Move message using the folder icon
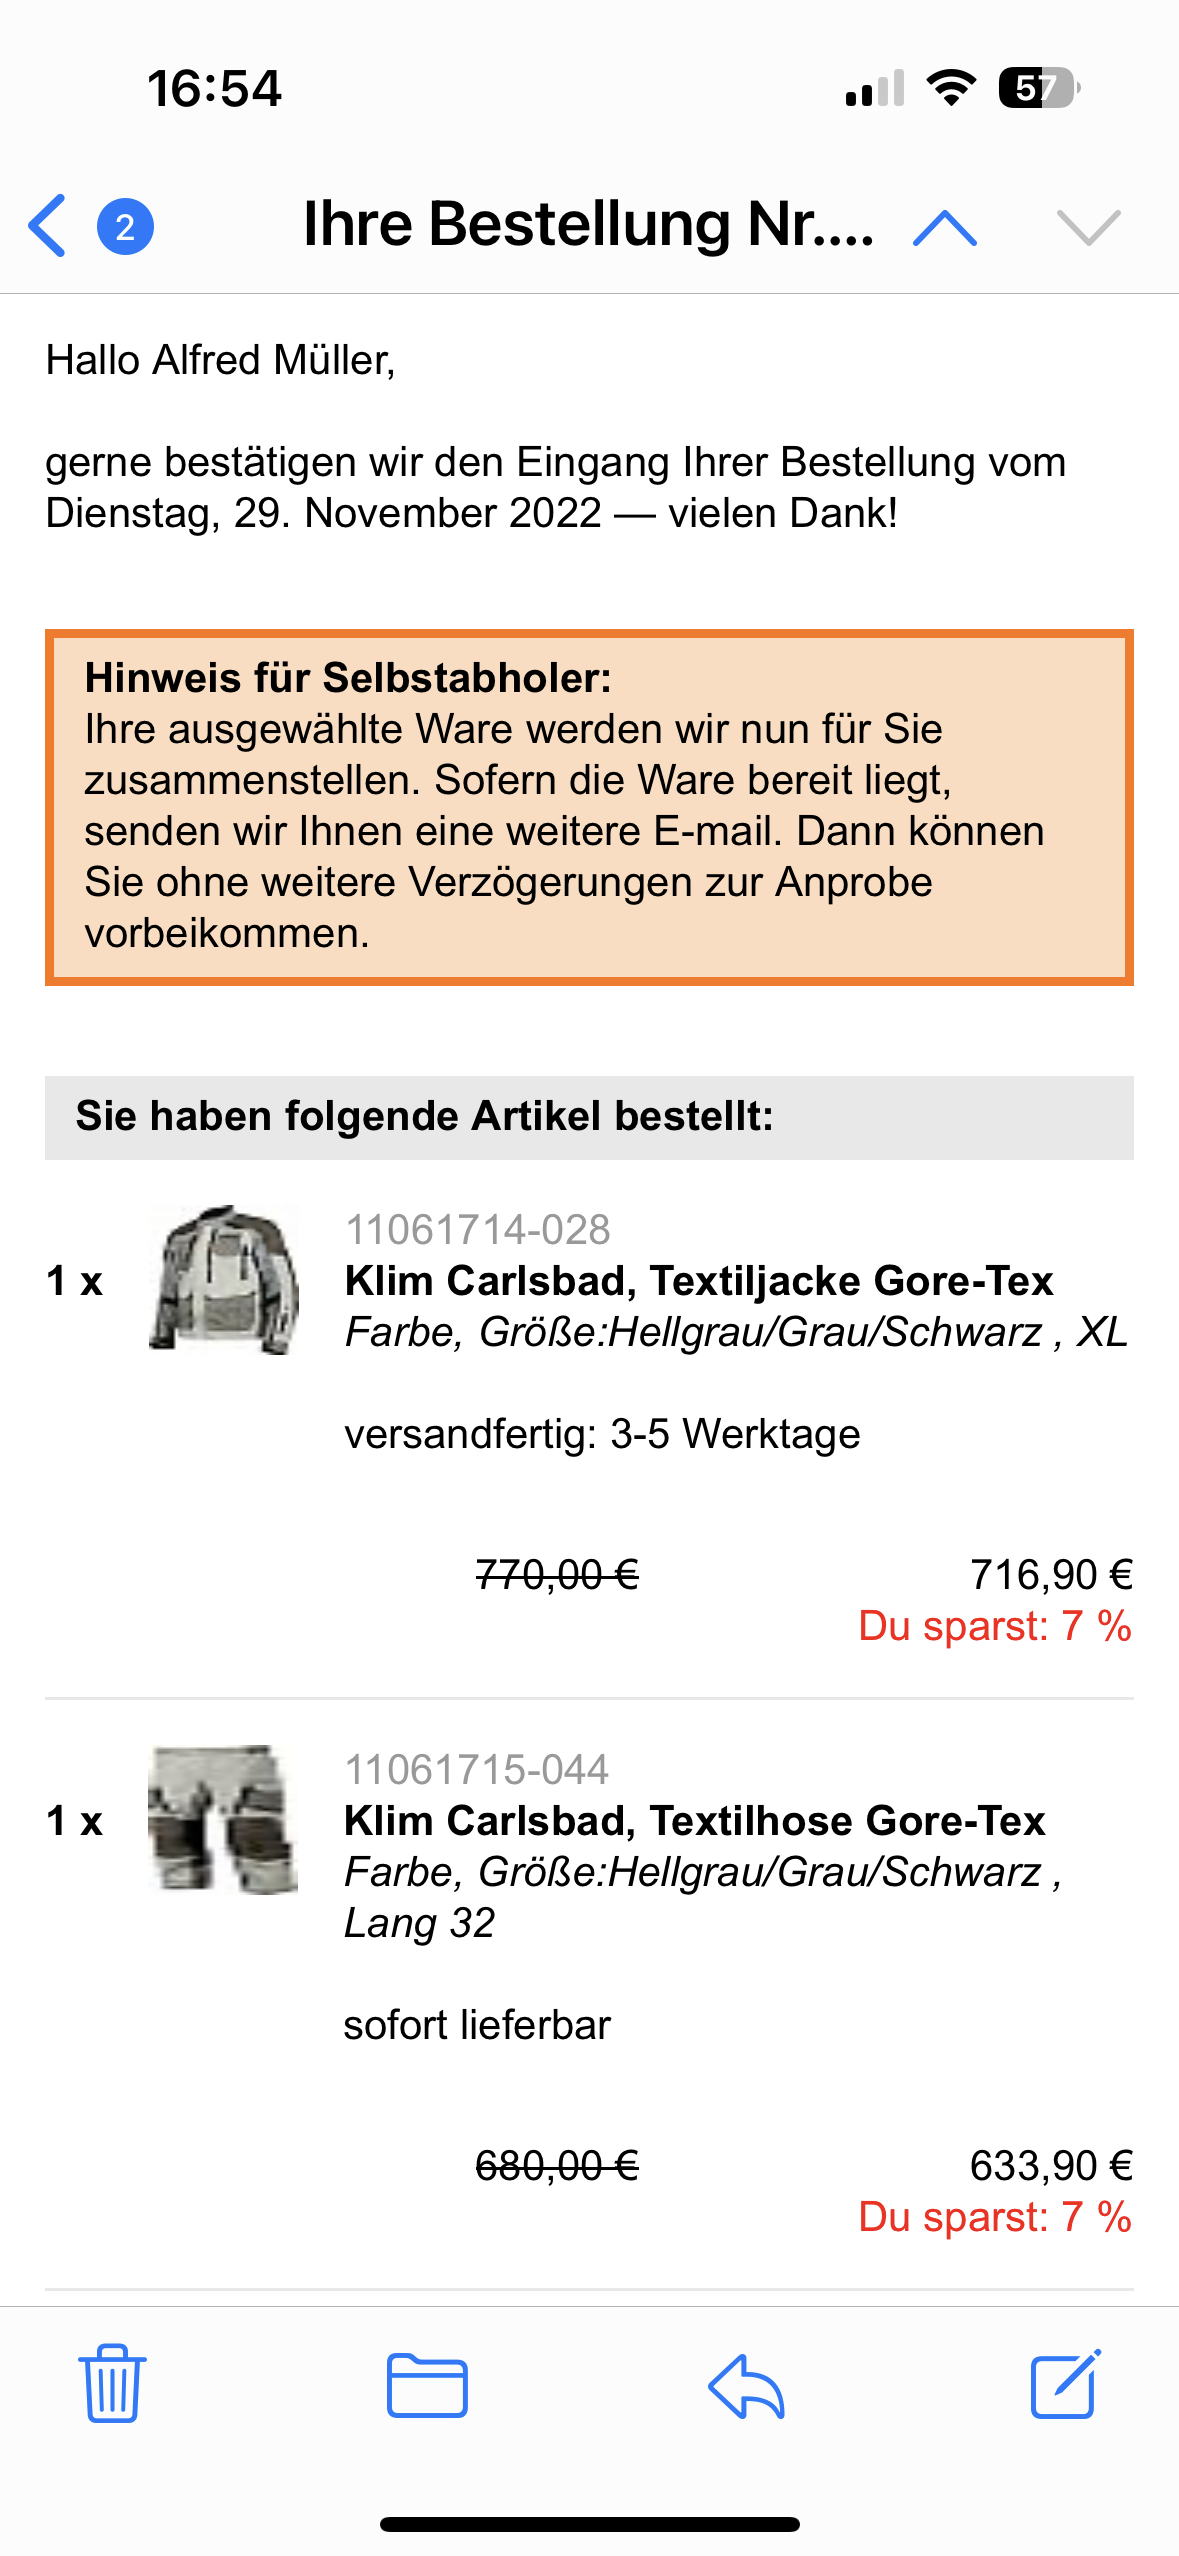Viewport: 1179px width, 2556px height. point(427,2385)
